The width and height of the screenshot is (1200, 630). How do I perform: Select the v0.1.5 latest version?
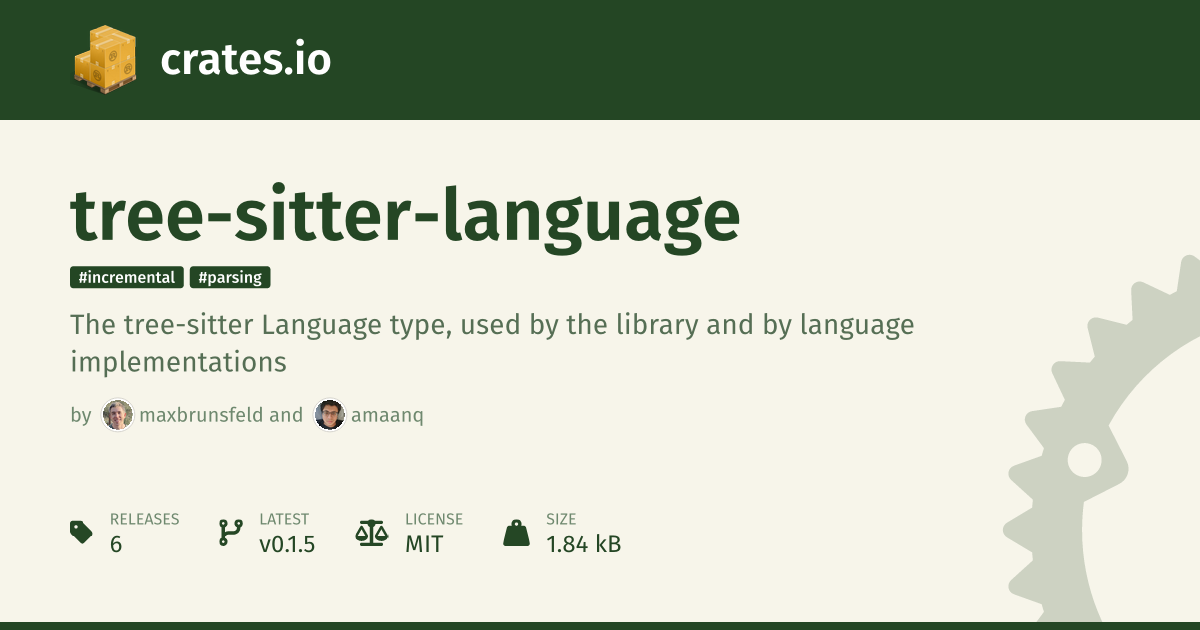pyautogui.click(x=287, y=544)
